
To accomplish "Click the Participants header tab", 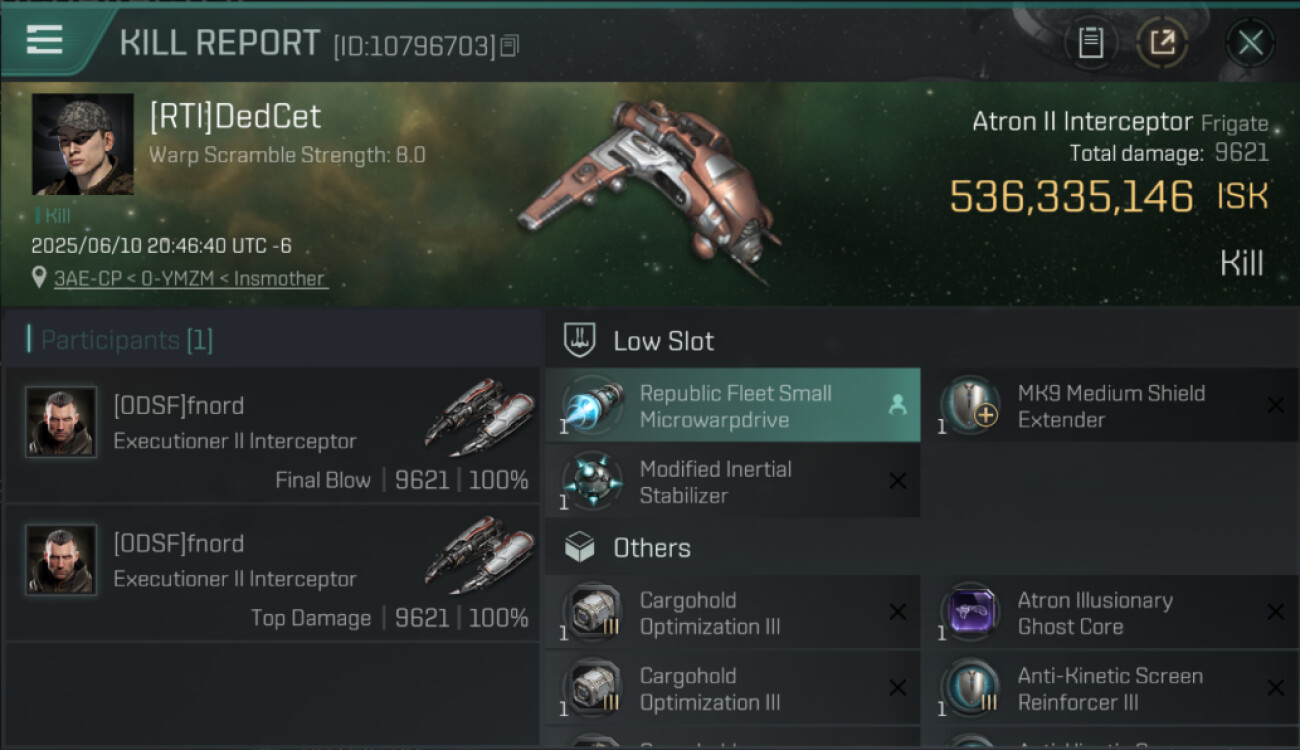I will (x=120, y=340).
